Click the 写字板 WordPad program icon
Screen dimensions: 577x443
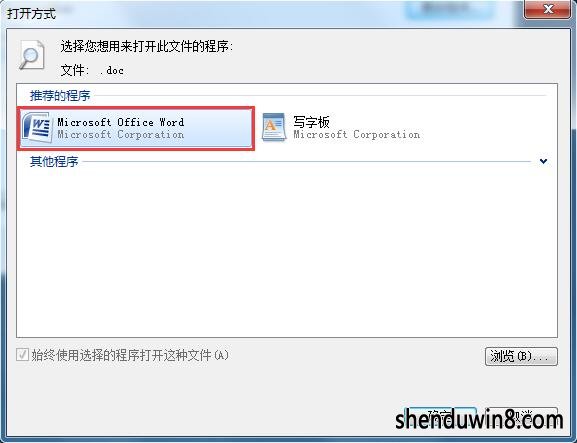(x=273, y=127)
